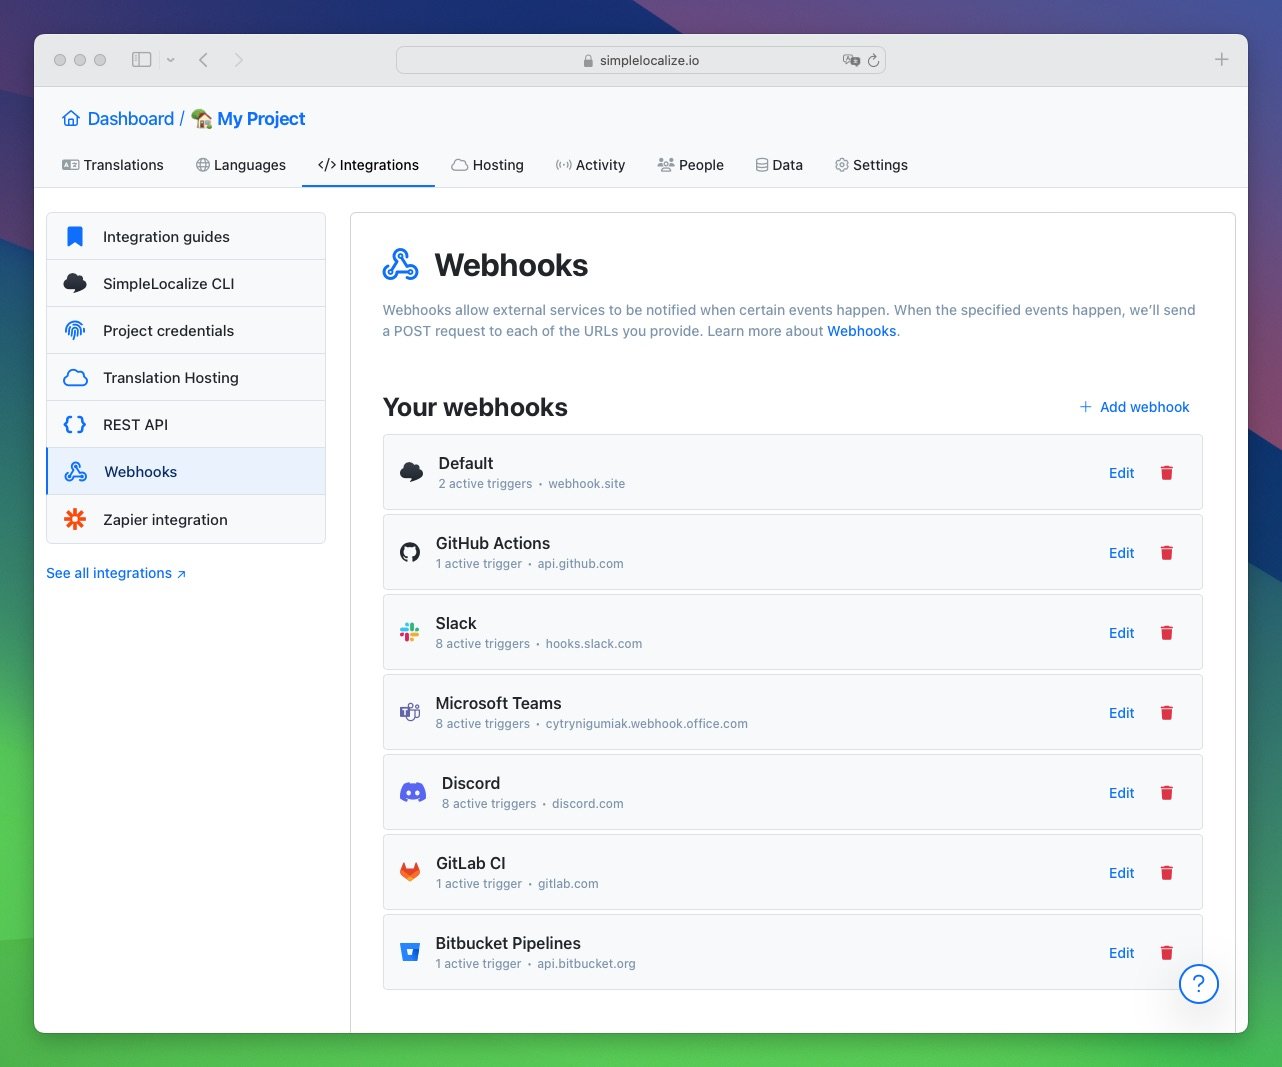
Task: Follow the See all integrations link
Action: tap(116, 573)
